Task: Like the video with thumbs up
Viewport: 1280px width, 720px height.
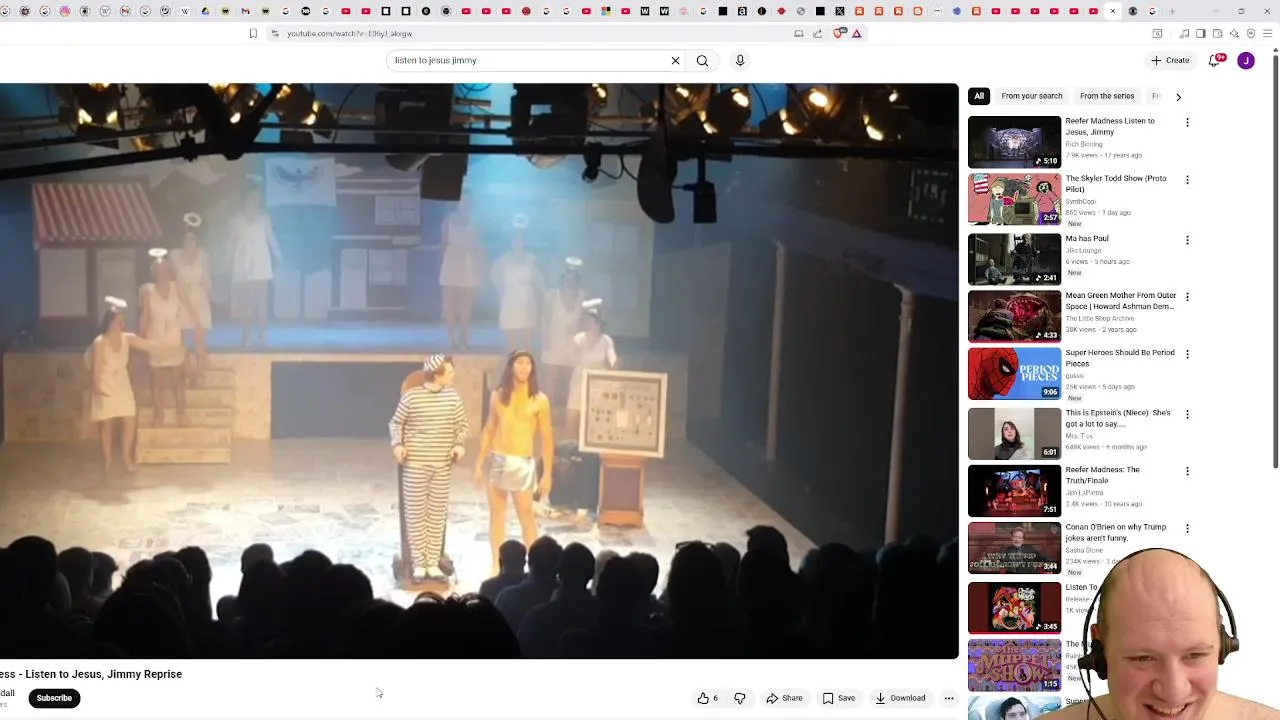Action: (707, 698)
